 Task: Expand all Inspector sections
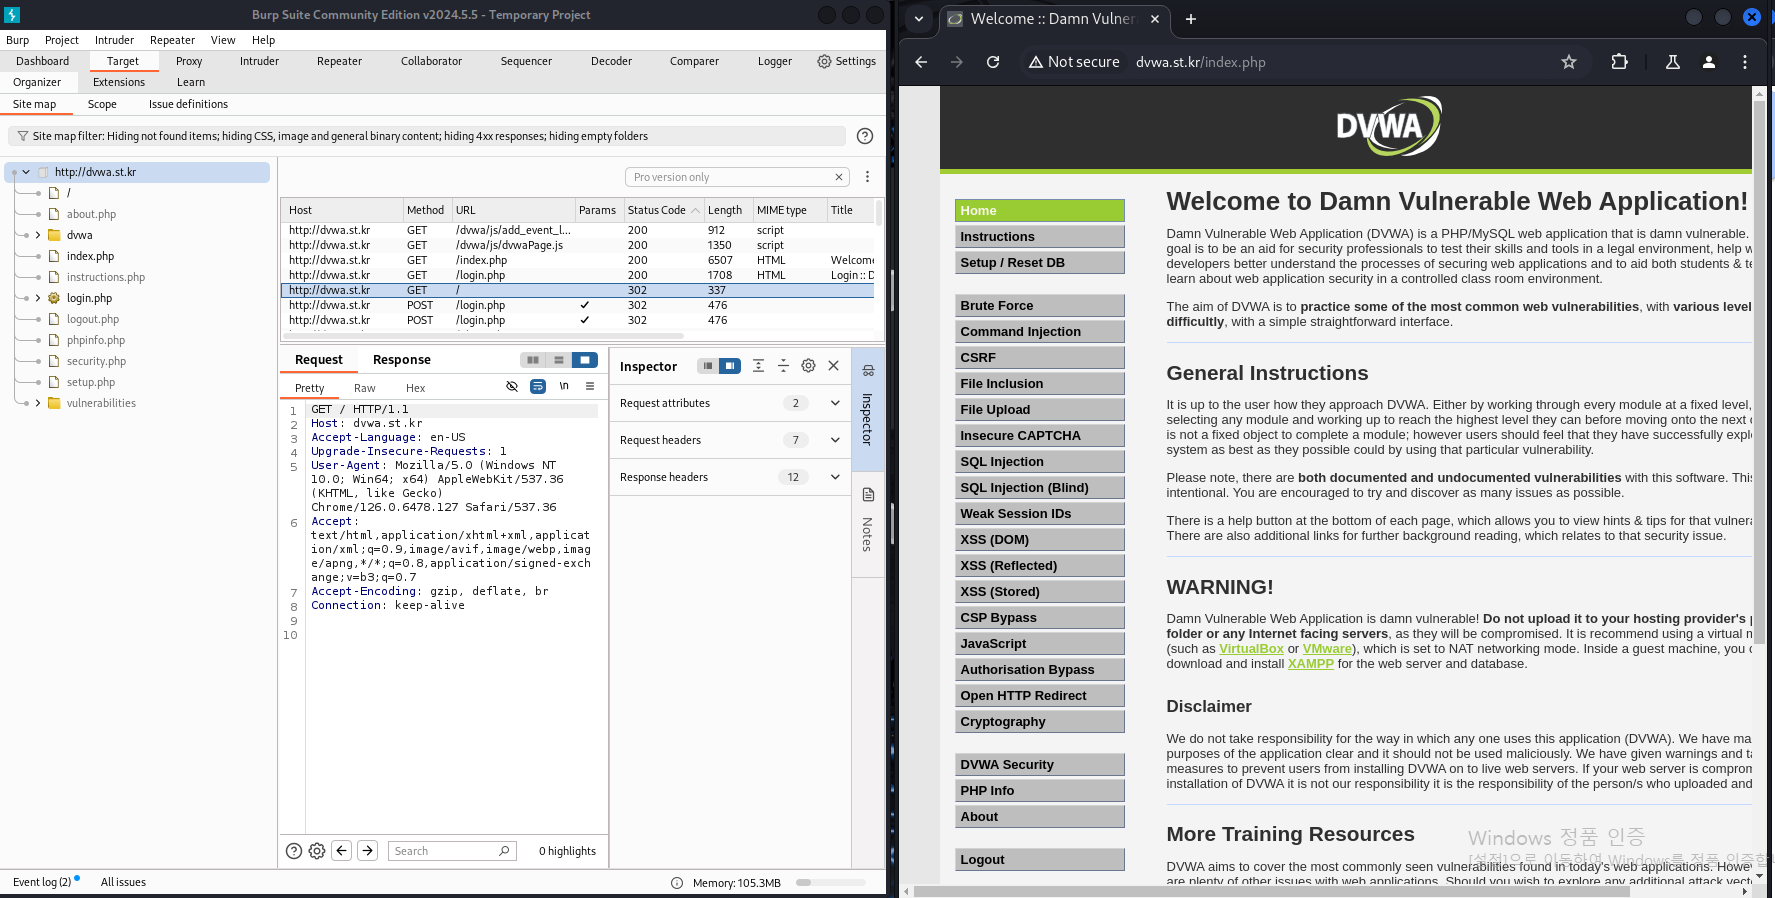(x=758, y=366)
